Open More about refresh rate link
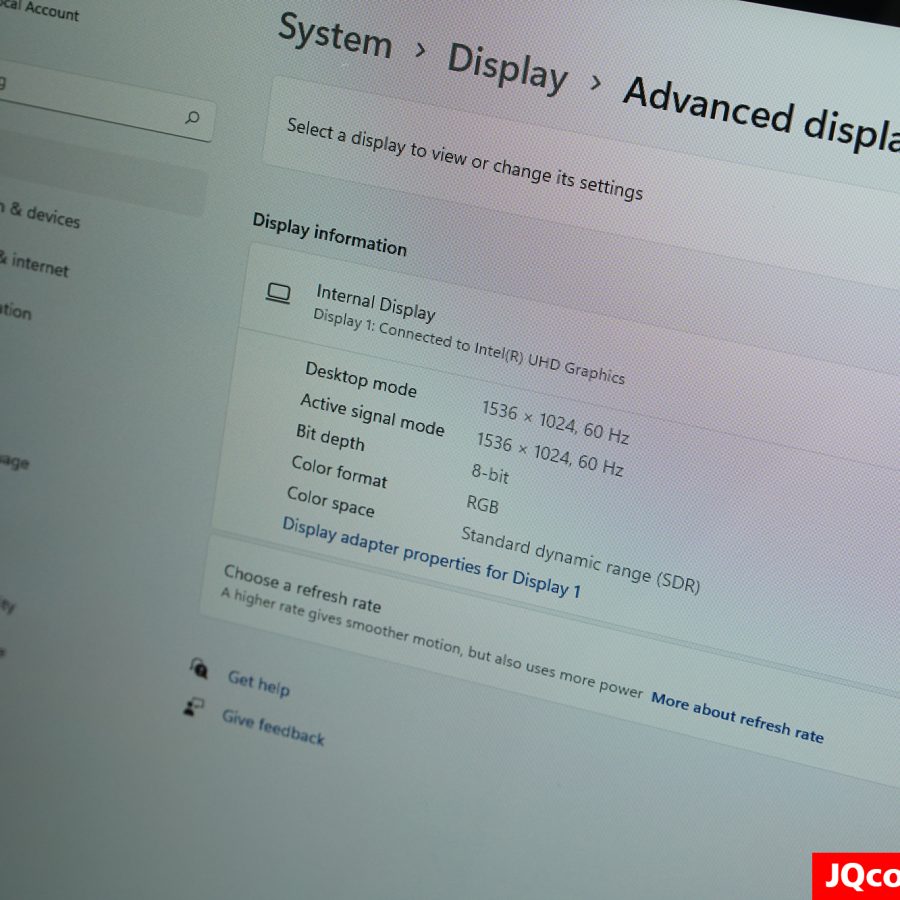The height and width of the screenshot is (900, 900). coord(737,716)
